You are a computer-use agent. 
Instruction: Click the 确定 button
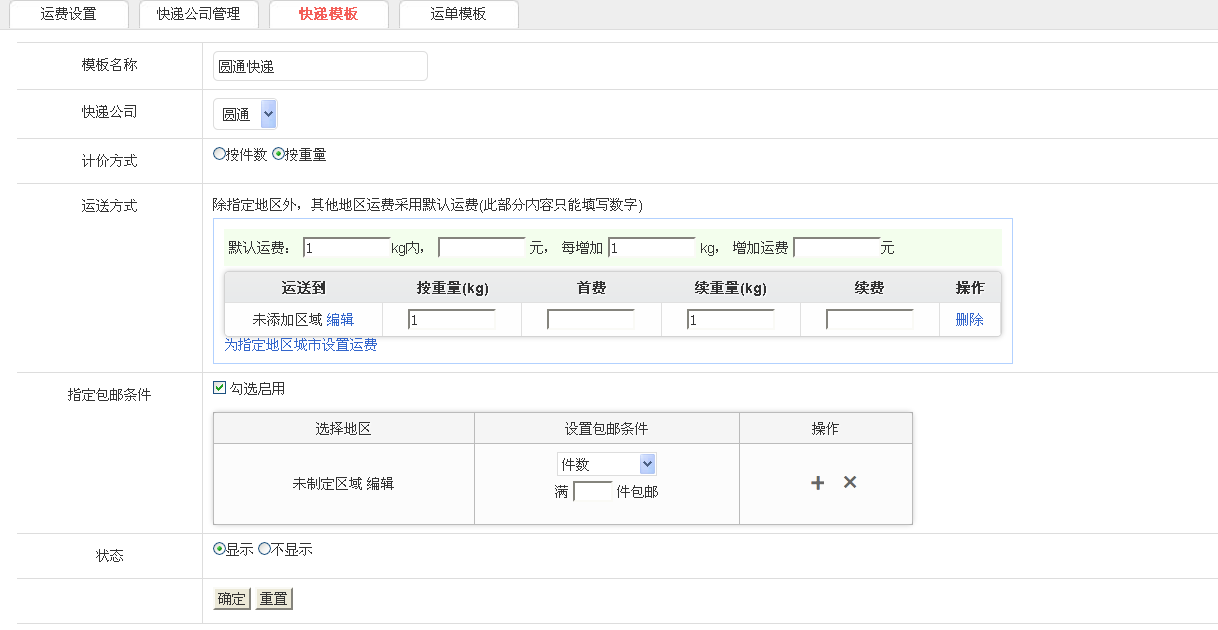(x=231, y=599)
